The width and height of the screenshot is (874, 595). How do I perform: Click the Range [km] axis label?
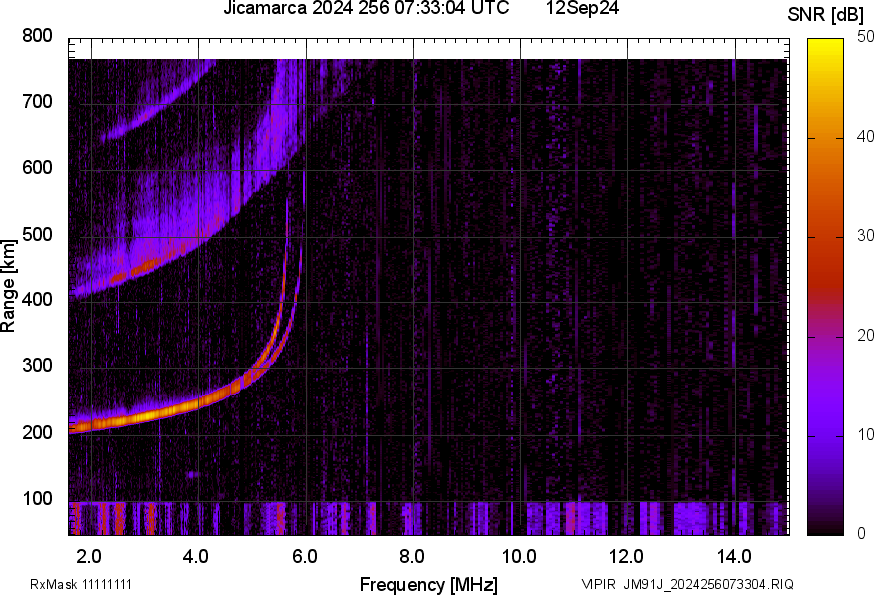9,286
